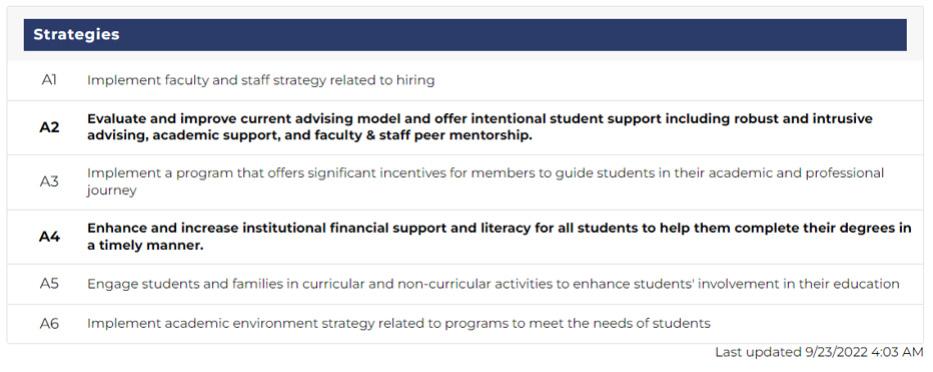Open the A5 engage students and families strategy
The image size is (933, 372).
pyautogui.click(x=493, y=284)
